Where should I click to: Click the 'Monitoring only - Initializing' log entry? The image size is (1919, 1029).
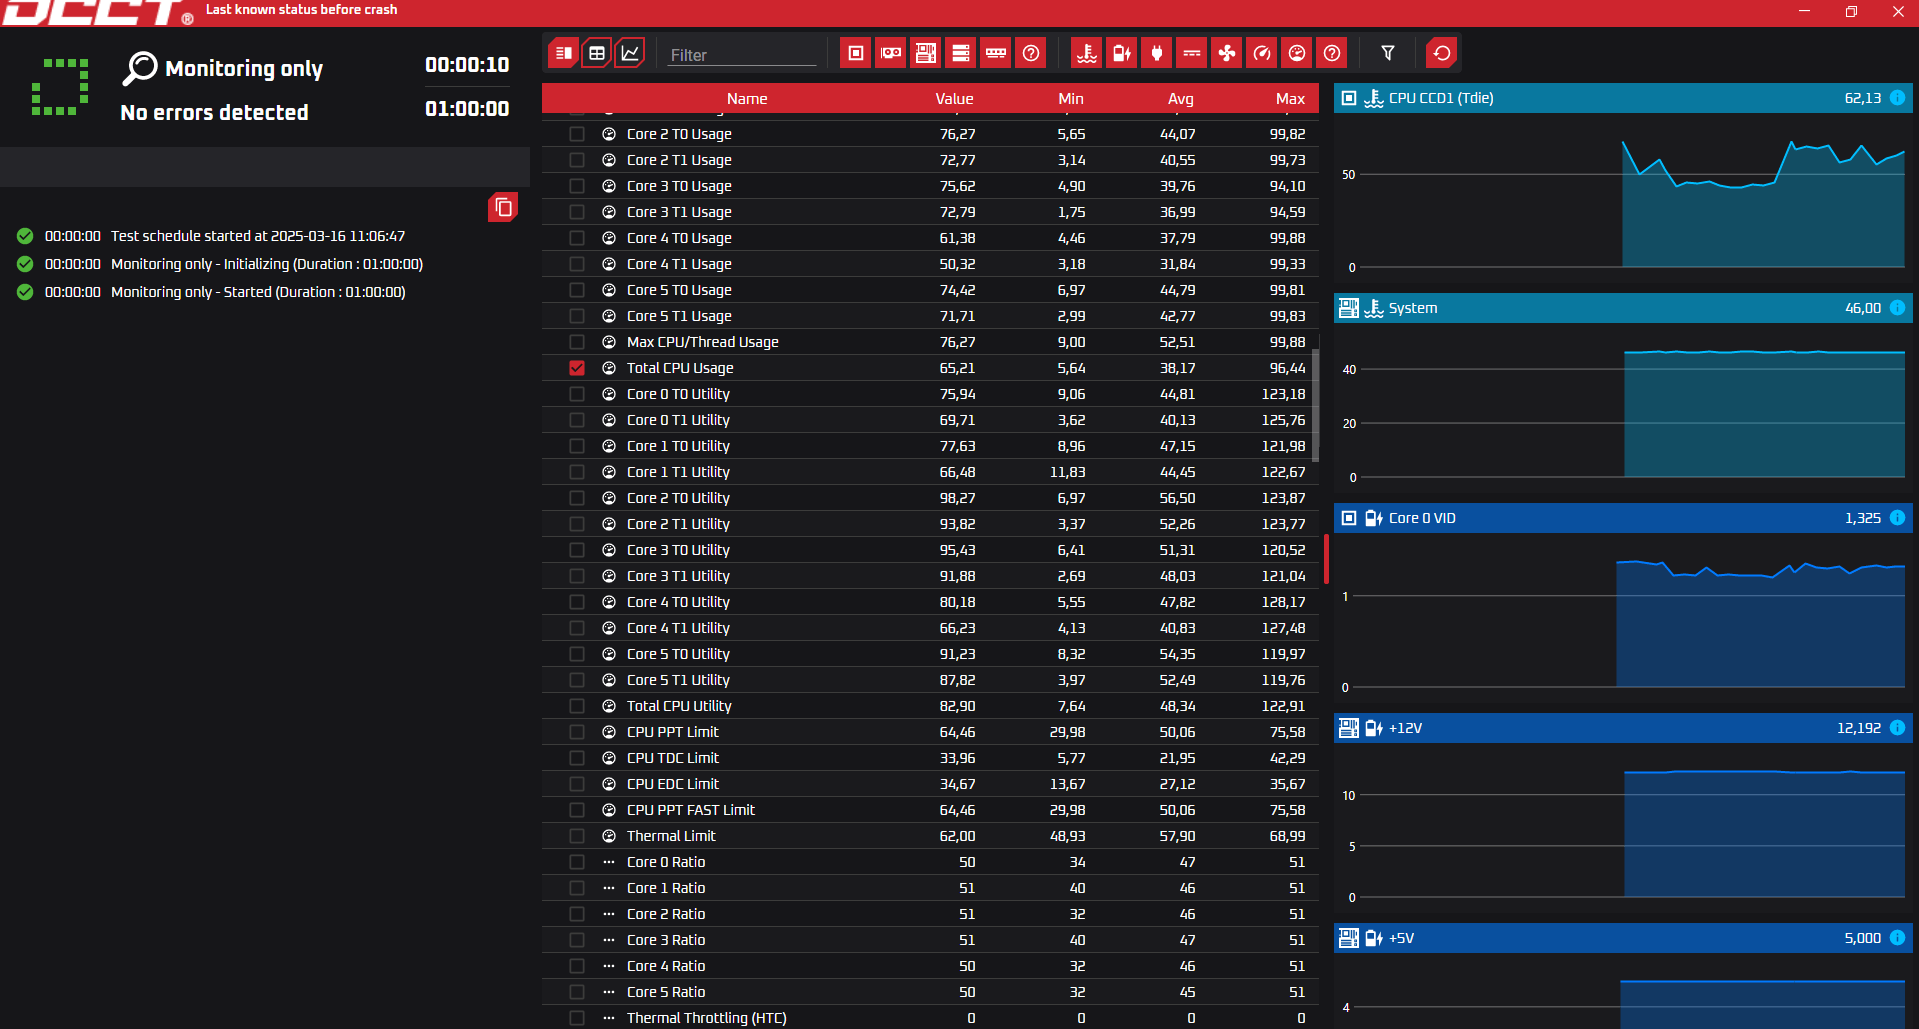267,264
